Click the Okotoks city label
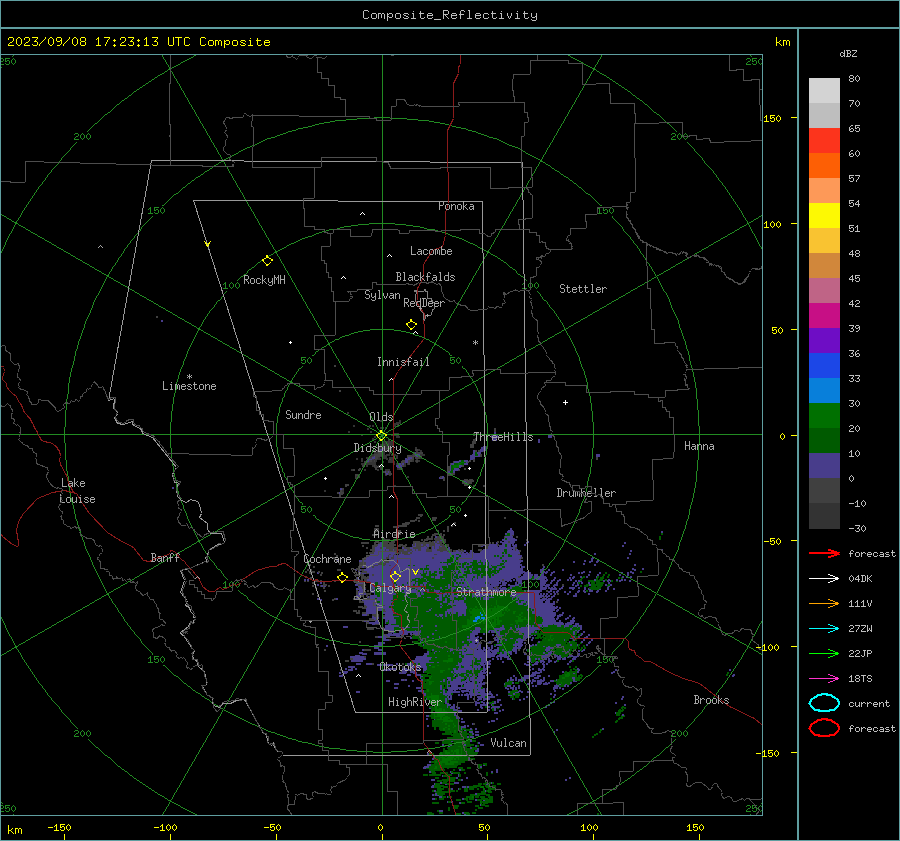Screen dimensions: 900x841 coord(400,667)
